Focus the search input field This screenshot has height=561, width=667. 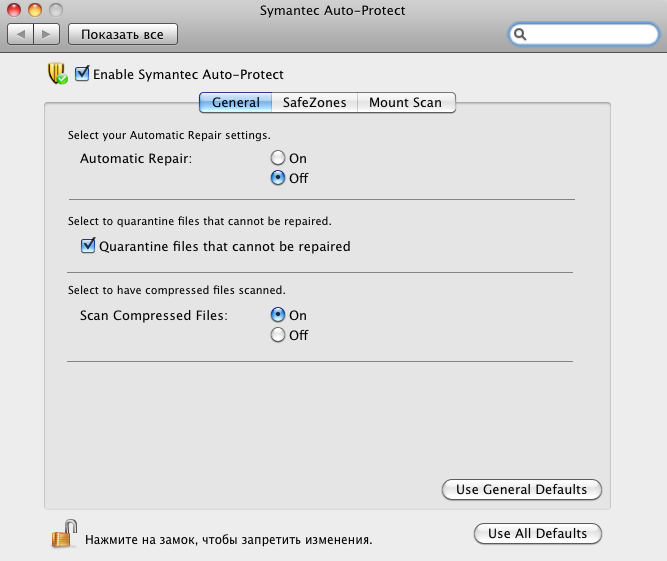590,35
